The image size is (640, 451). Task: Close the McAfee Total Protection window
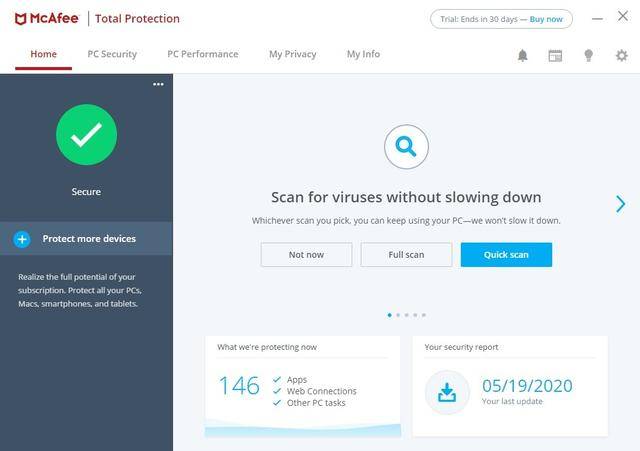coord(623,16)
